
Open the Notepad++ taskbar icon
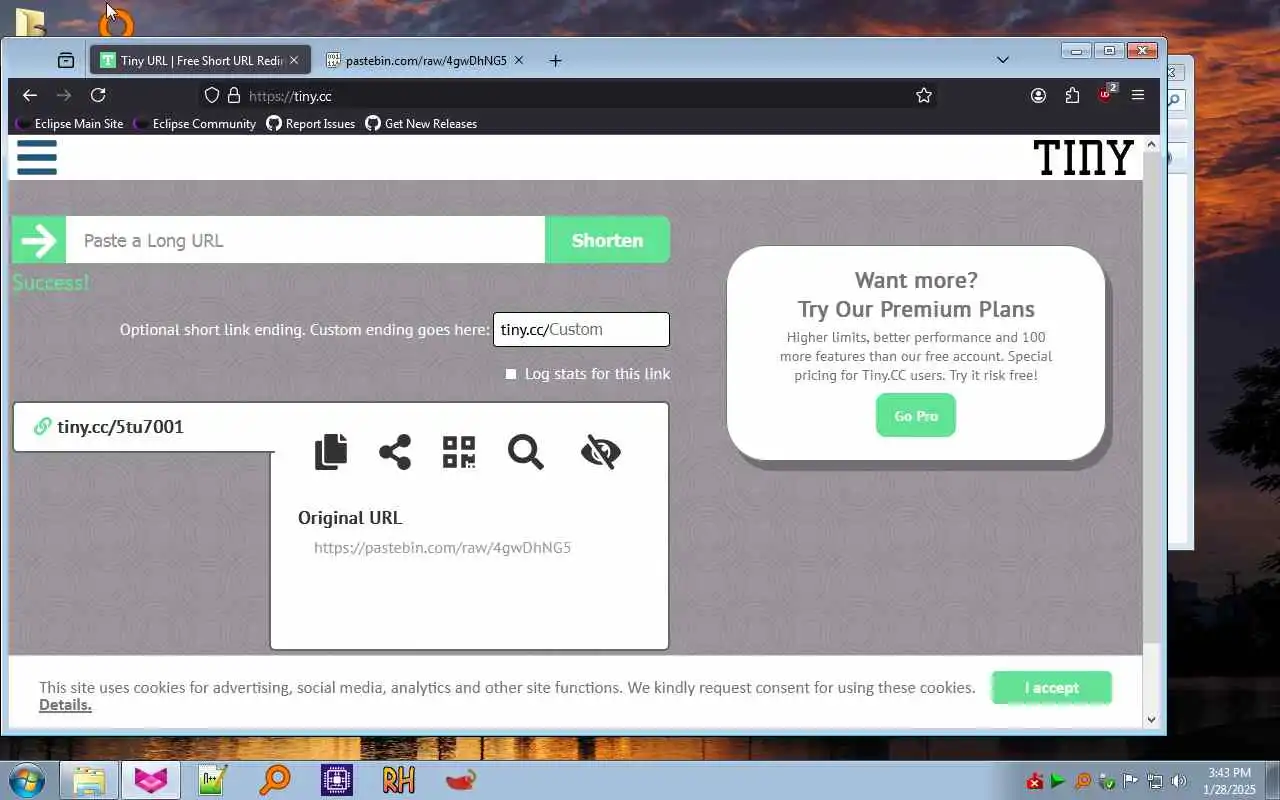(x=212, y=780)
